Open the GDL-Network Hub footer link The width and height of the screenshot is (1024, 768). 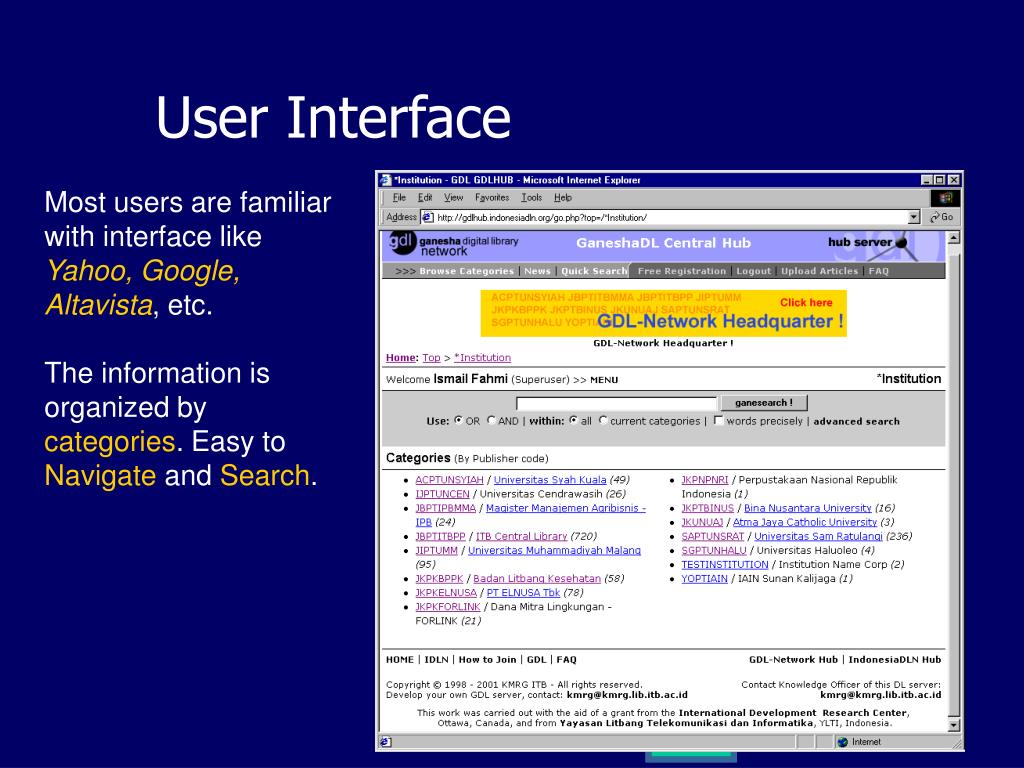[793, 660]
